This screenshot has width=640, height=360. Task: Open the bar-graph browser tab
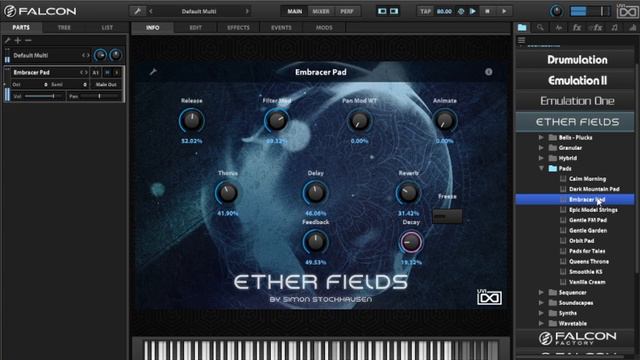coord(632,27)
